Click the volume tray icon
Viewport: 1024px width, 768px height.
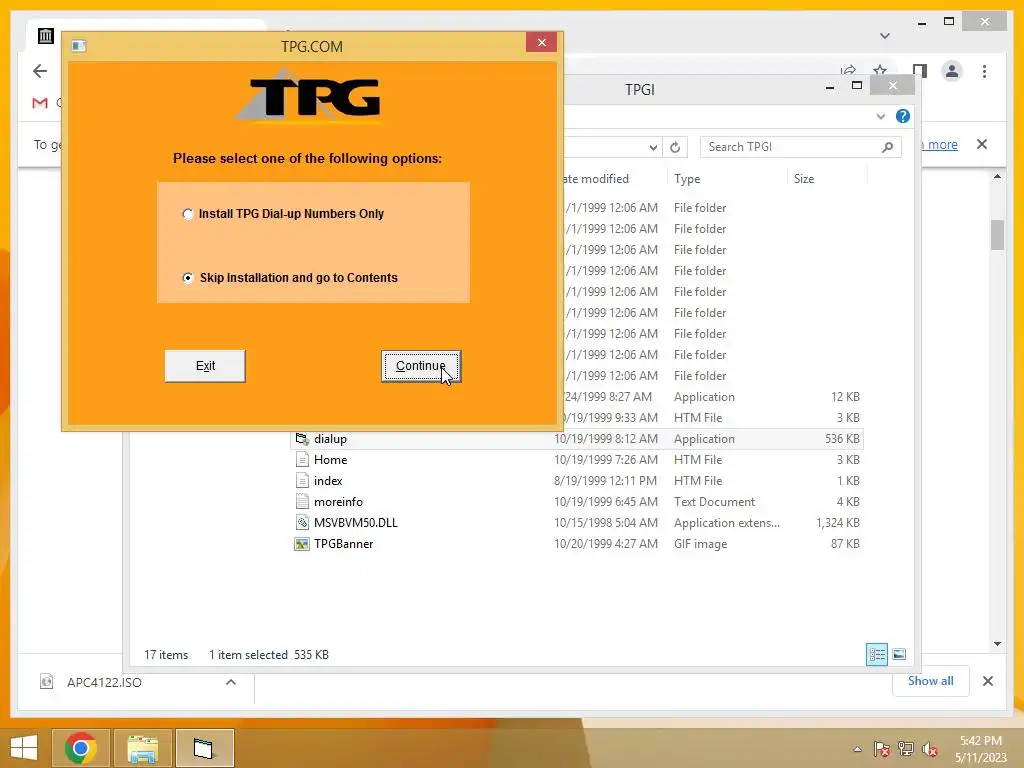[x=929, y=749]
